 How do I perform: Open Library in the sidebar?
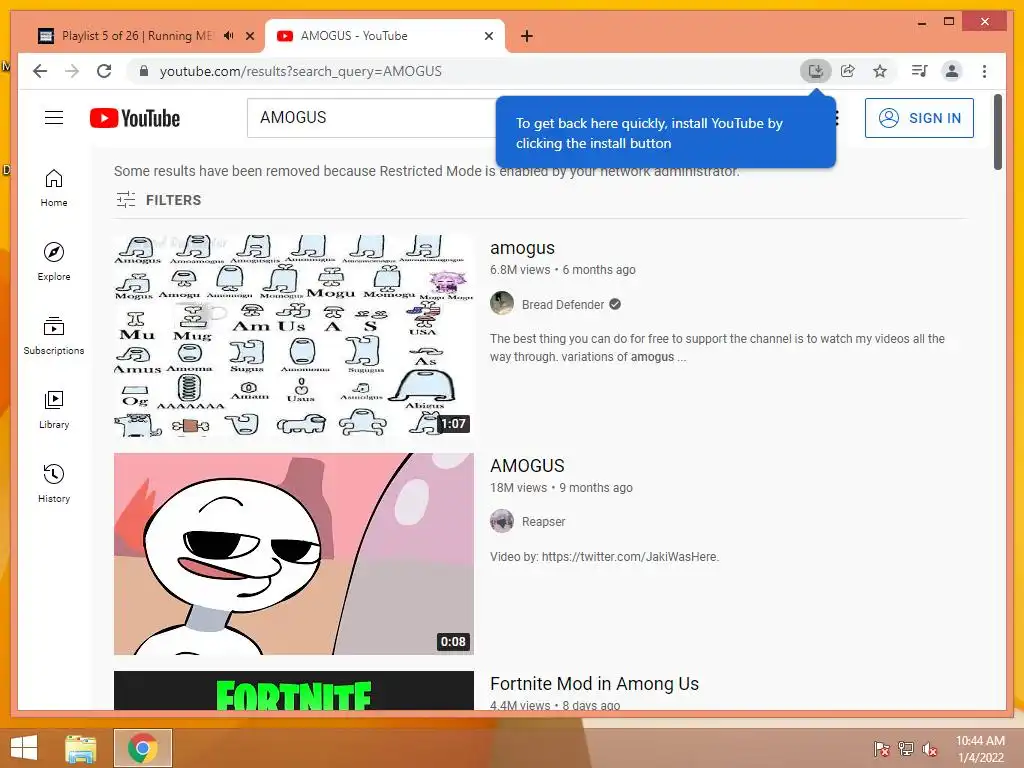point(54,409)
